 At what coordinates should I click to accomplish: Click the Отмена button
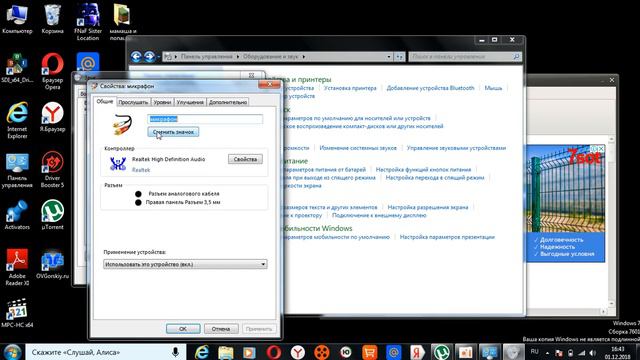click(221, 329)
